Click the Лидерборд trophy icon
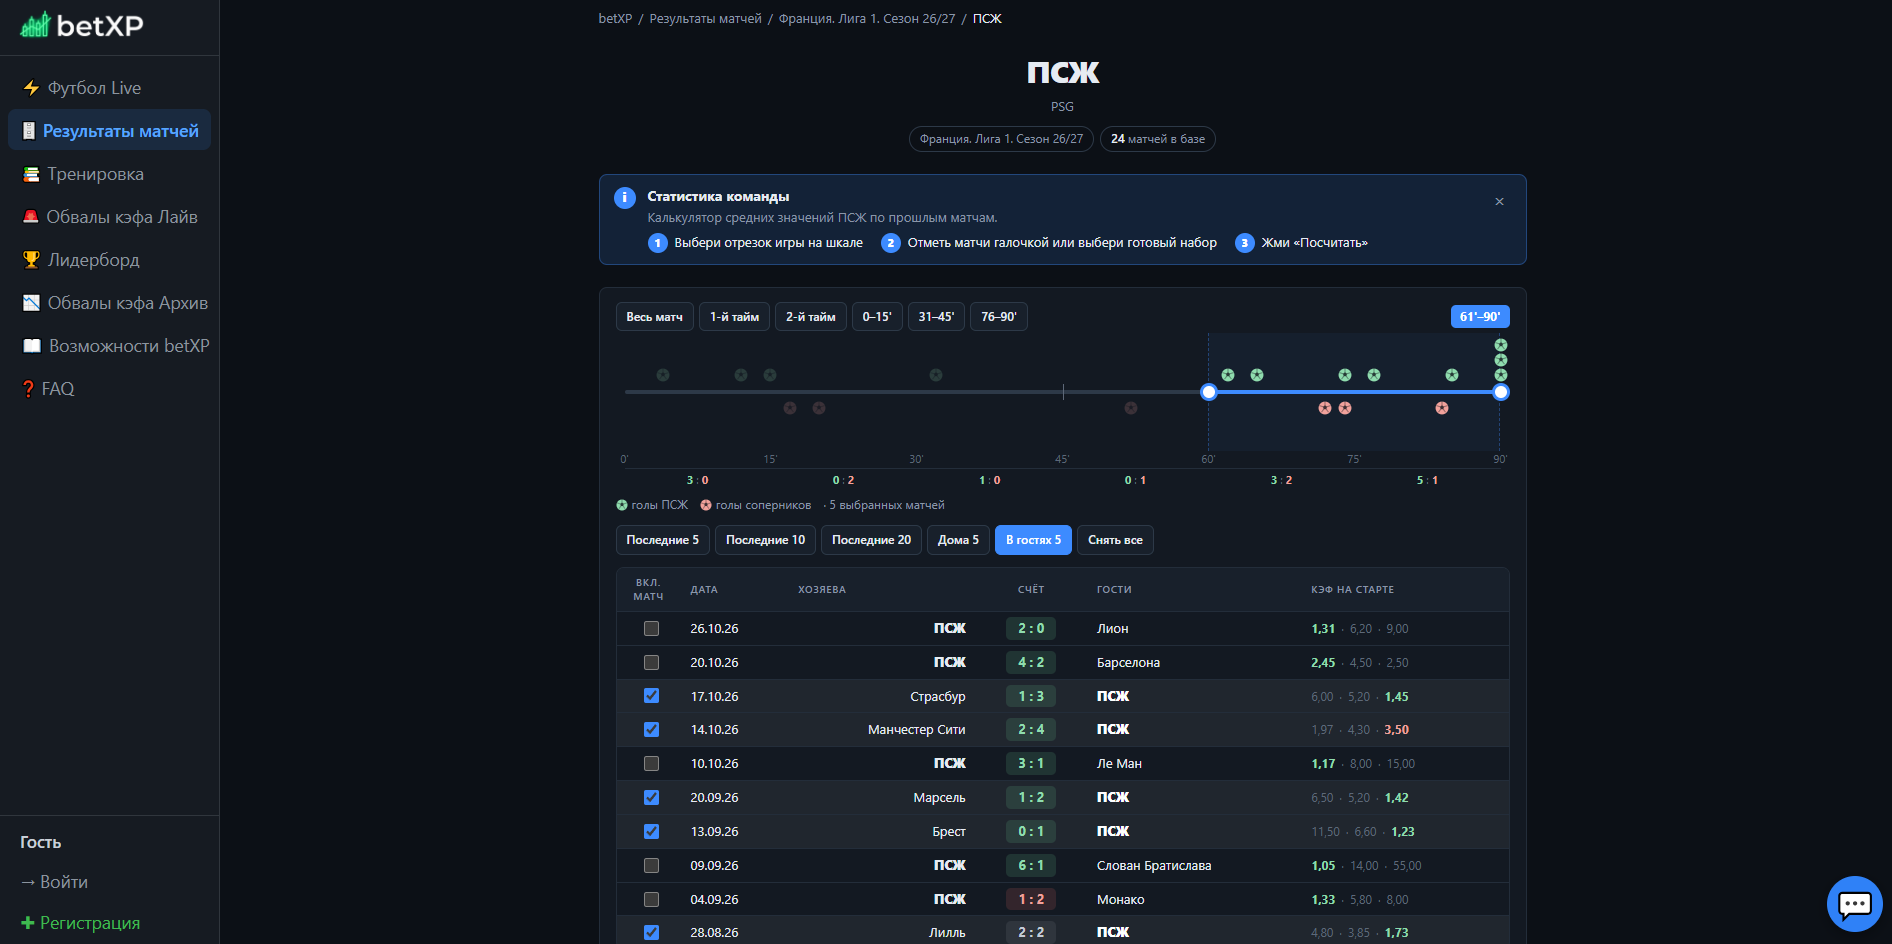Screen dimensions: 1892x944 click(31, 260)
